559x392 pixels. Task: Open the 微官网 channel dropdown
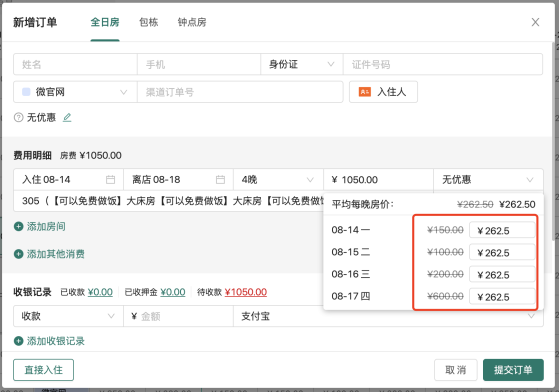(x=75, y=92)
